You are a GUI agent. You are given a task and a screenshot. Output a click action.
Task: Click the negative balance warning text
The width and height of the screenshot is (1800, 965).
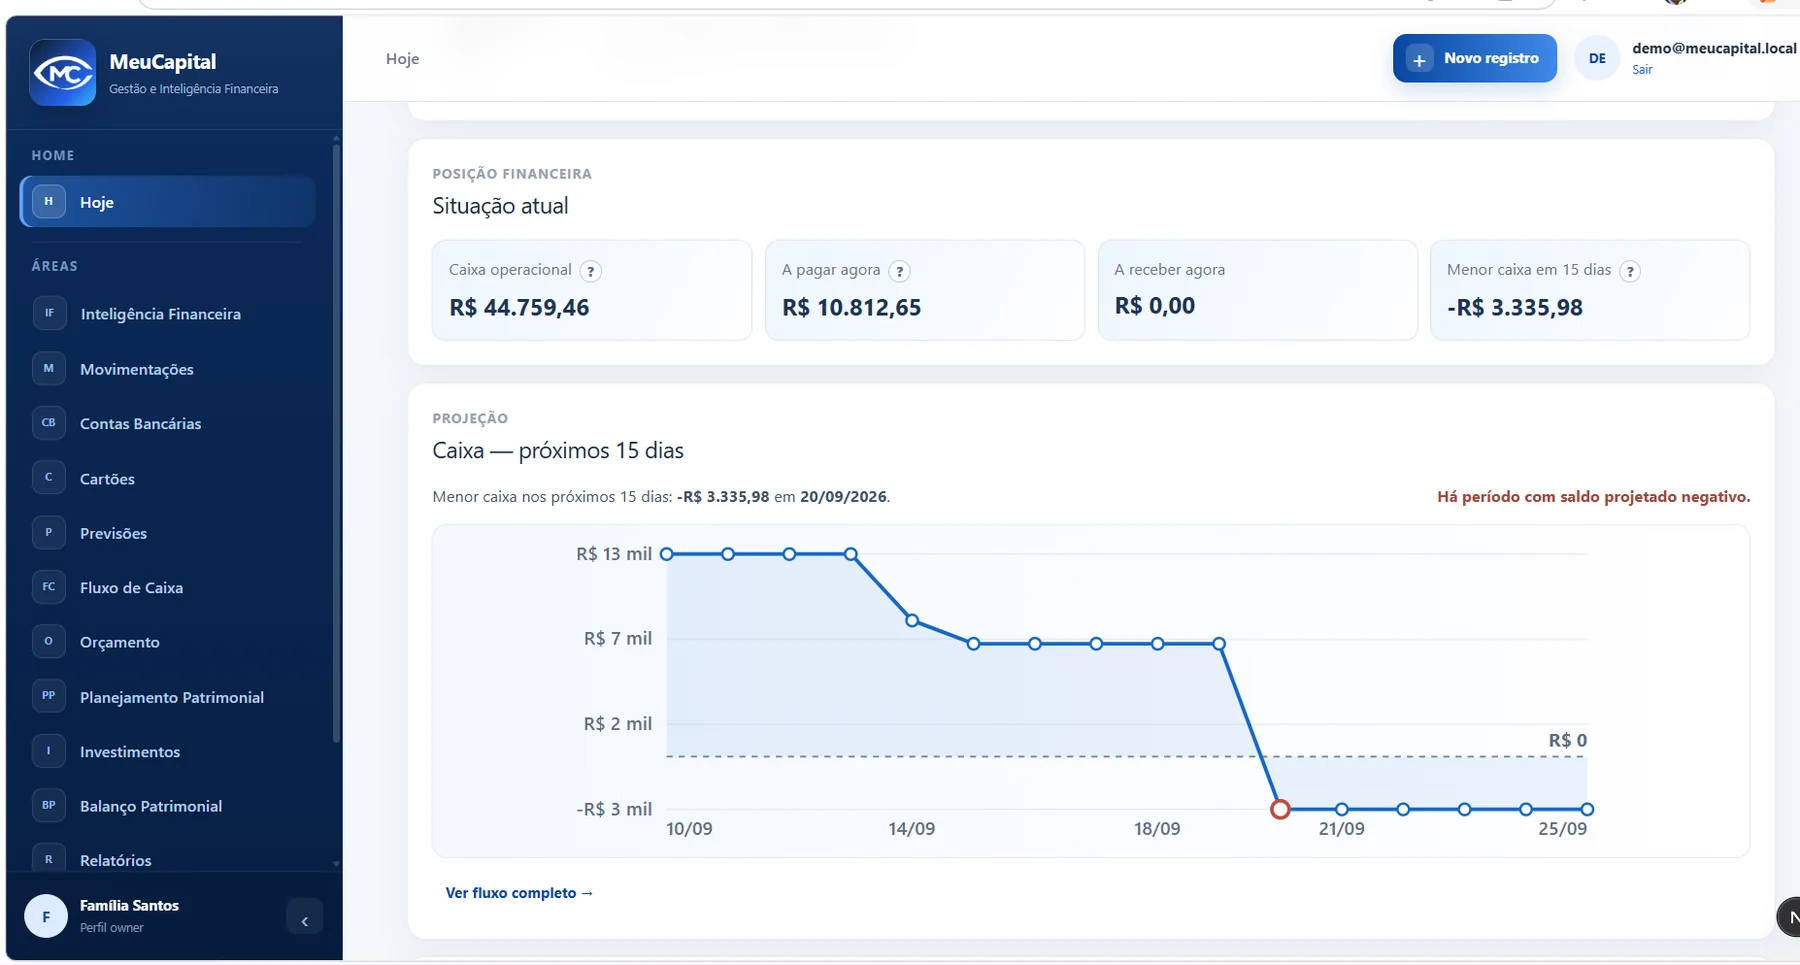(x=1593, y=497)
